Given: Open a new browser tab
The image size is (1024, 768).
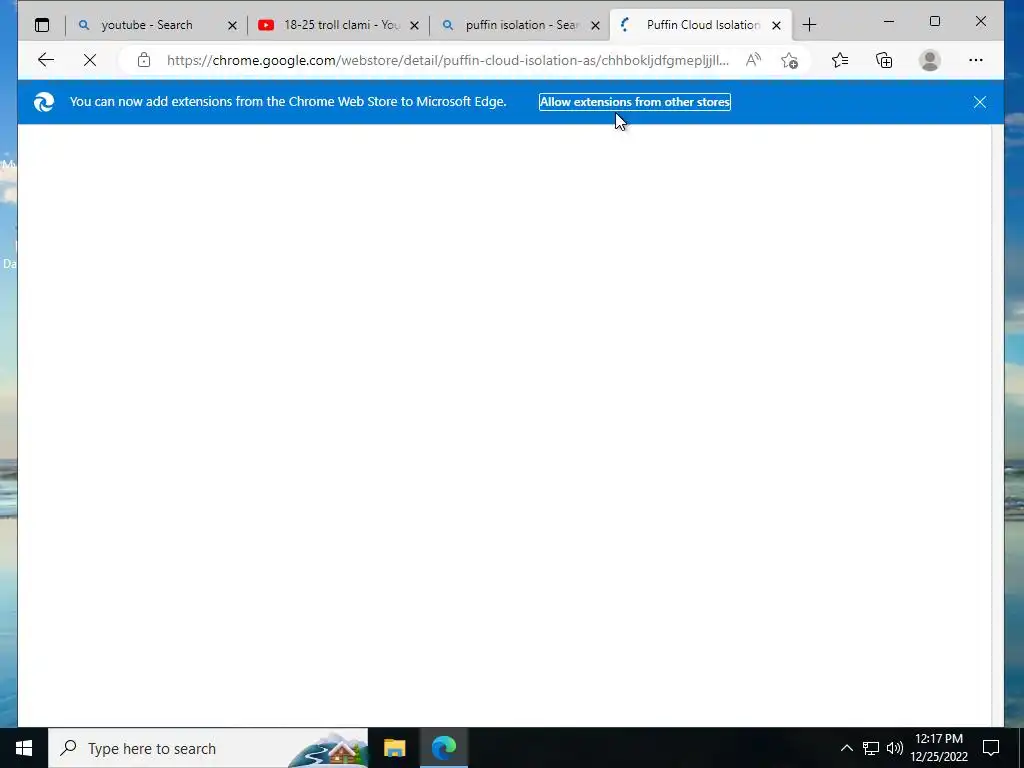Looking at the screenshot, I should 809,25.
